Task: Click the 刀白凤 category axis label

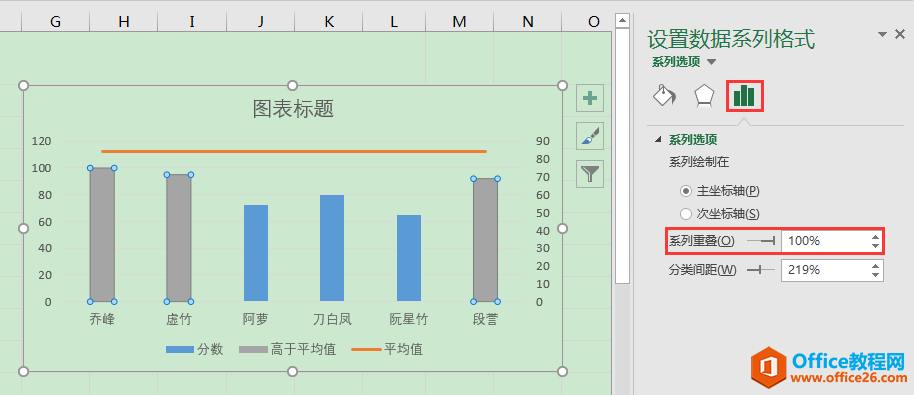Action: coord(332,319)
